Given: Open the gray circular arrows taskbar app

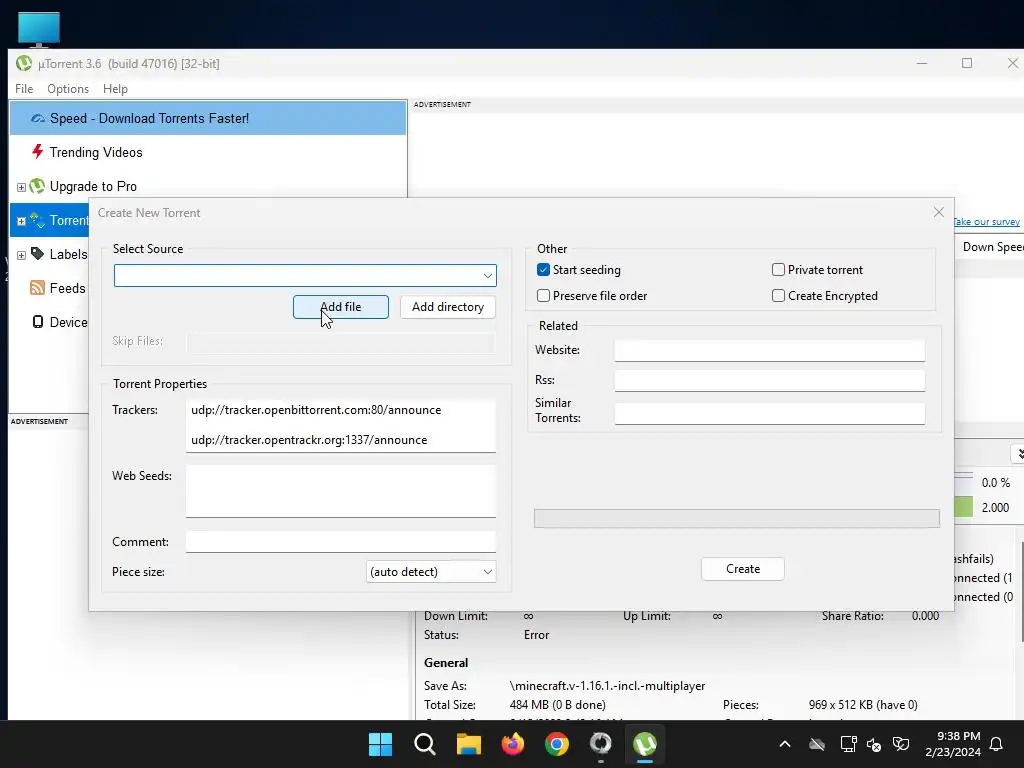Looking at the screenshot, I should (x=600, y=744).
